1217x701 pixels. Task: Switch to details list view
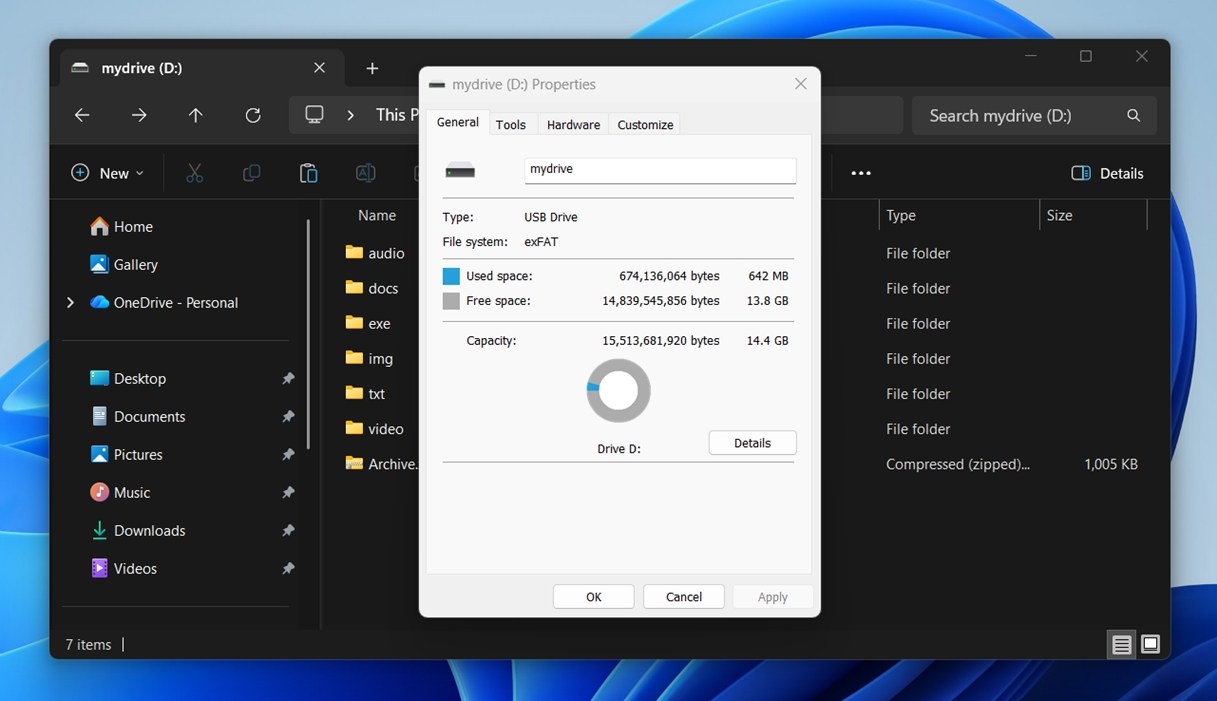click(x=1121, y=645)
